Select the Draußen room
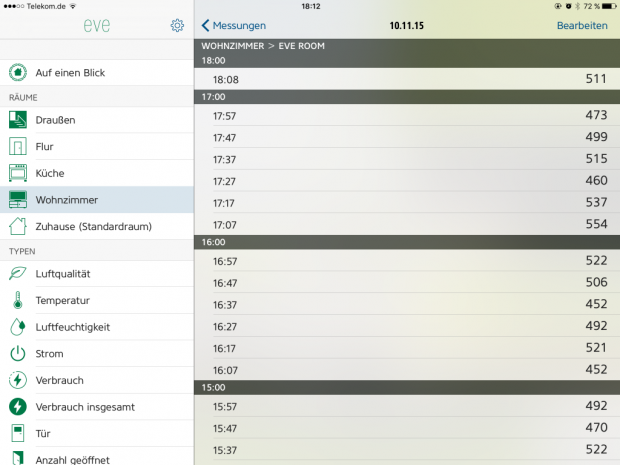This screenshot has width=620, height=465. pos(97,120)
